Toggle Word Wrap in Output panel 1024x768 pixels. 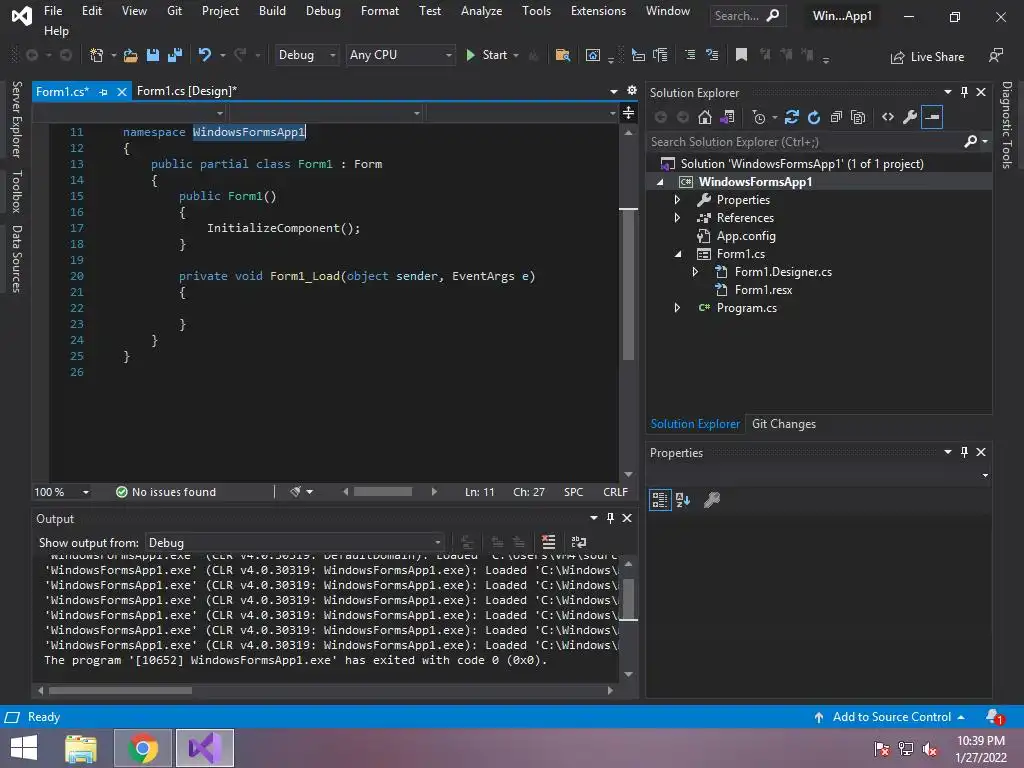click(x=579, y=542)
